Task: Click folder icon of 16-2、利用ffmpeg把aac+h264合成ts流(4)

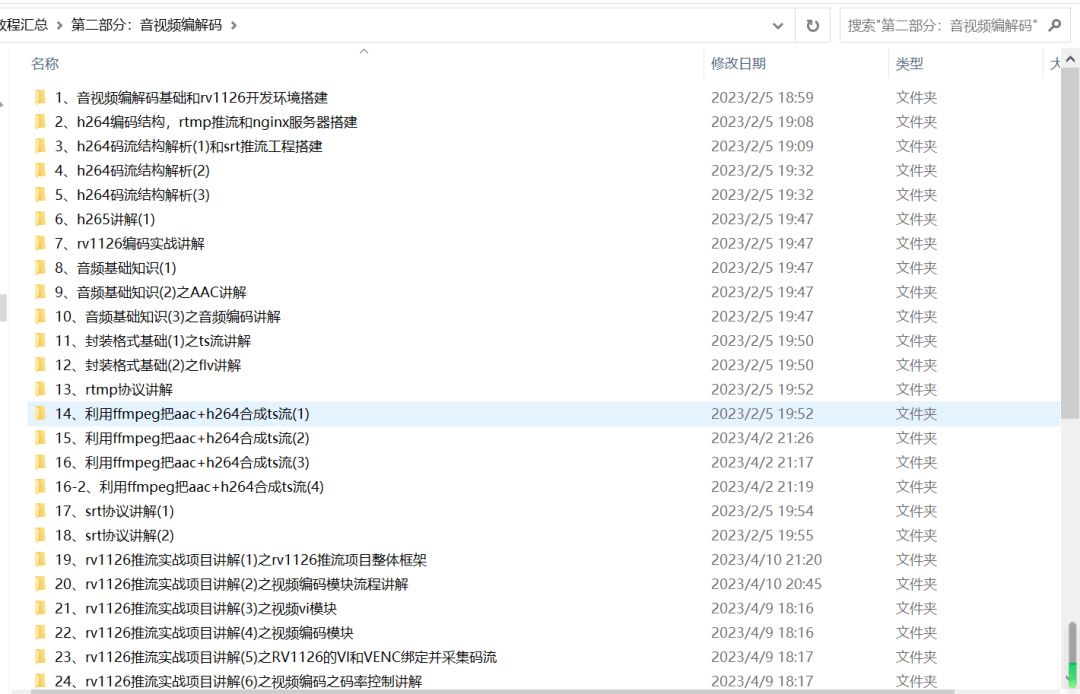Action: 41,487
